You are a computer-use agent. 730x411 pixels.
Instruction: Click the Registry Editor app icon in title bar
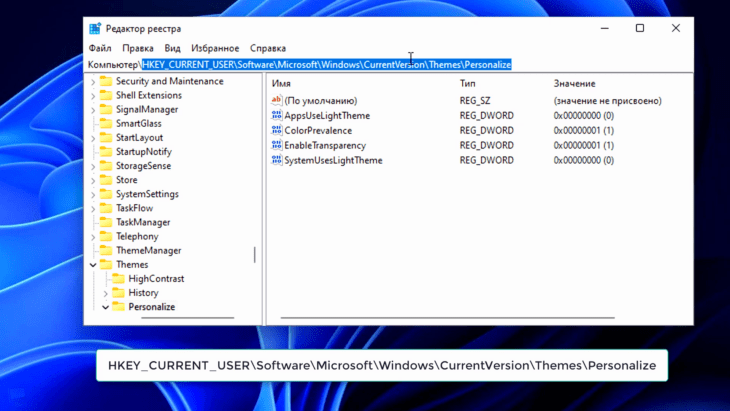pos(95,28)
